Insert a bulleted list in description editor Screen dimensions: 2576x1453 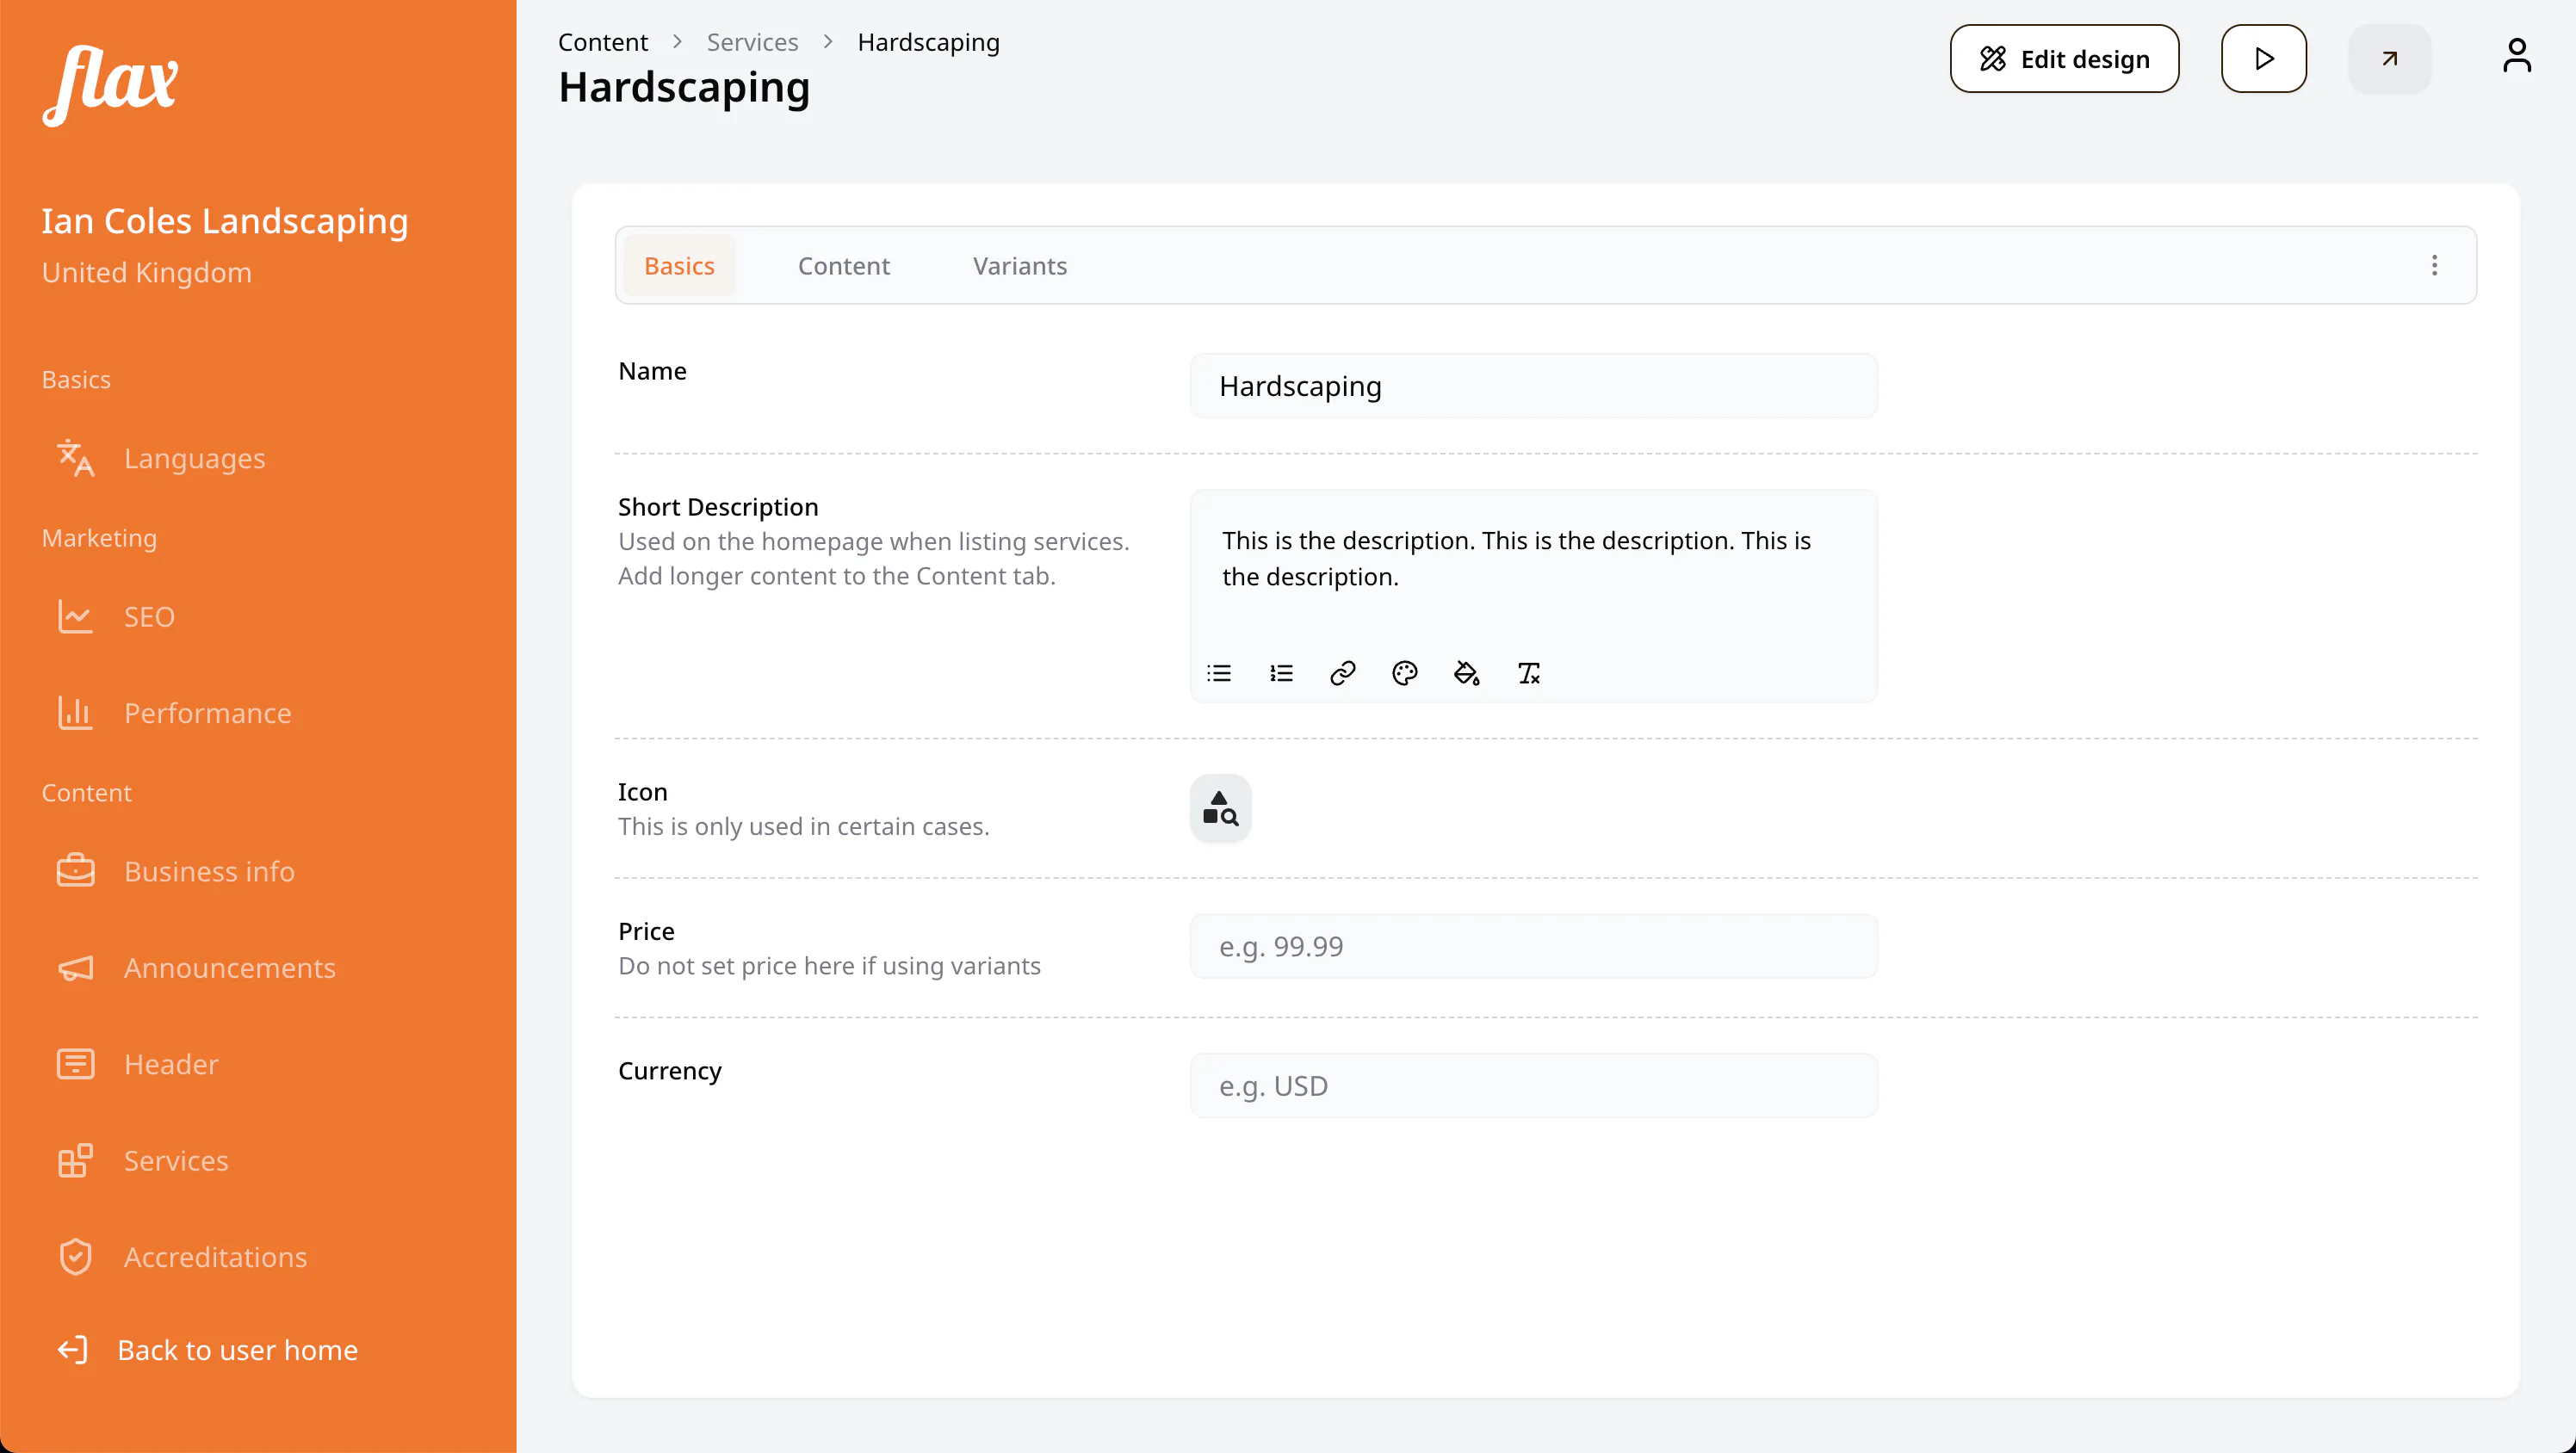coord(1219,673)
